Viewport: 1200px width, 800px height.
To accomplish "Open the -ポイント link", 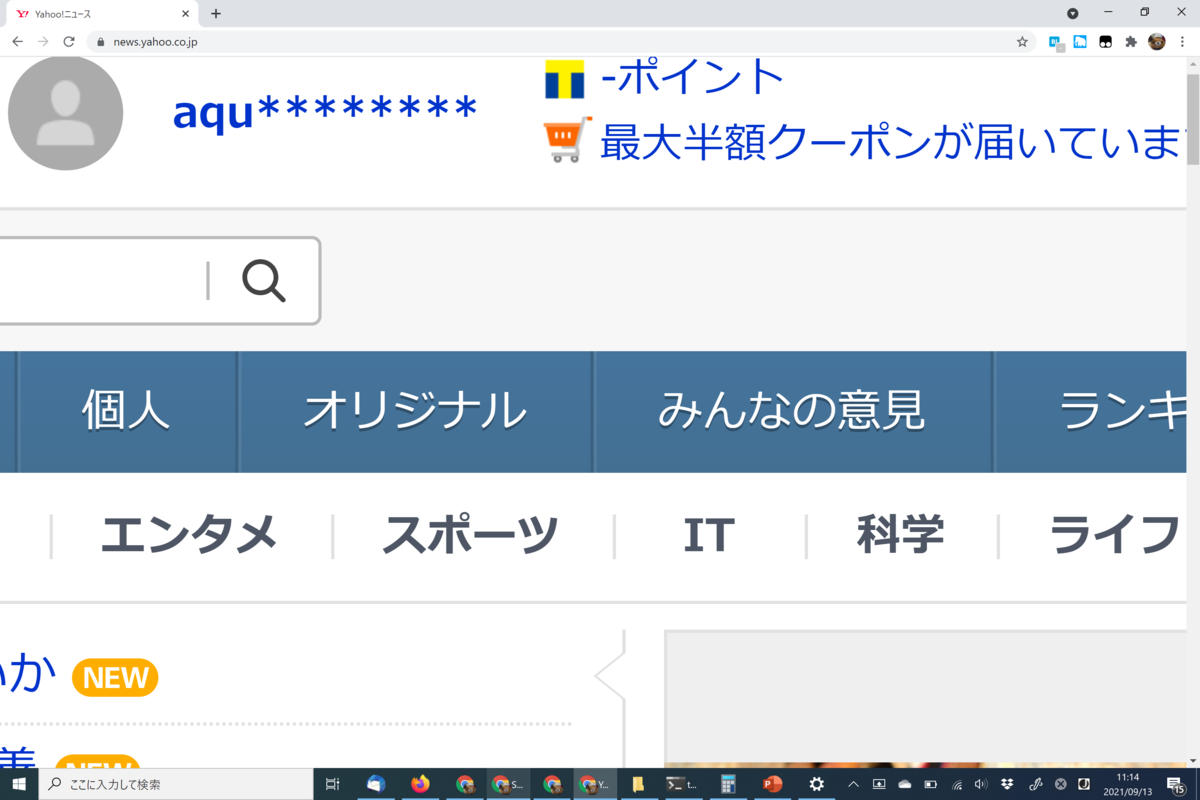I will coord(693,77).
